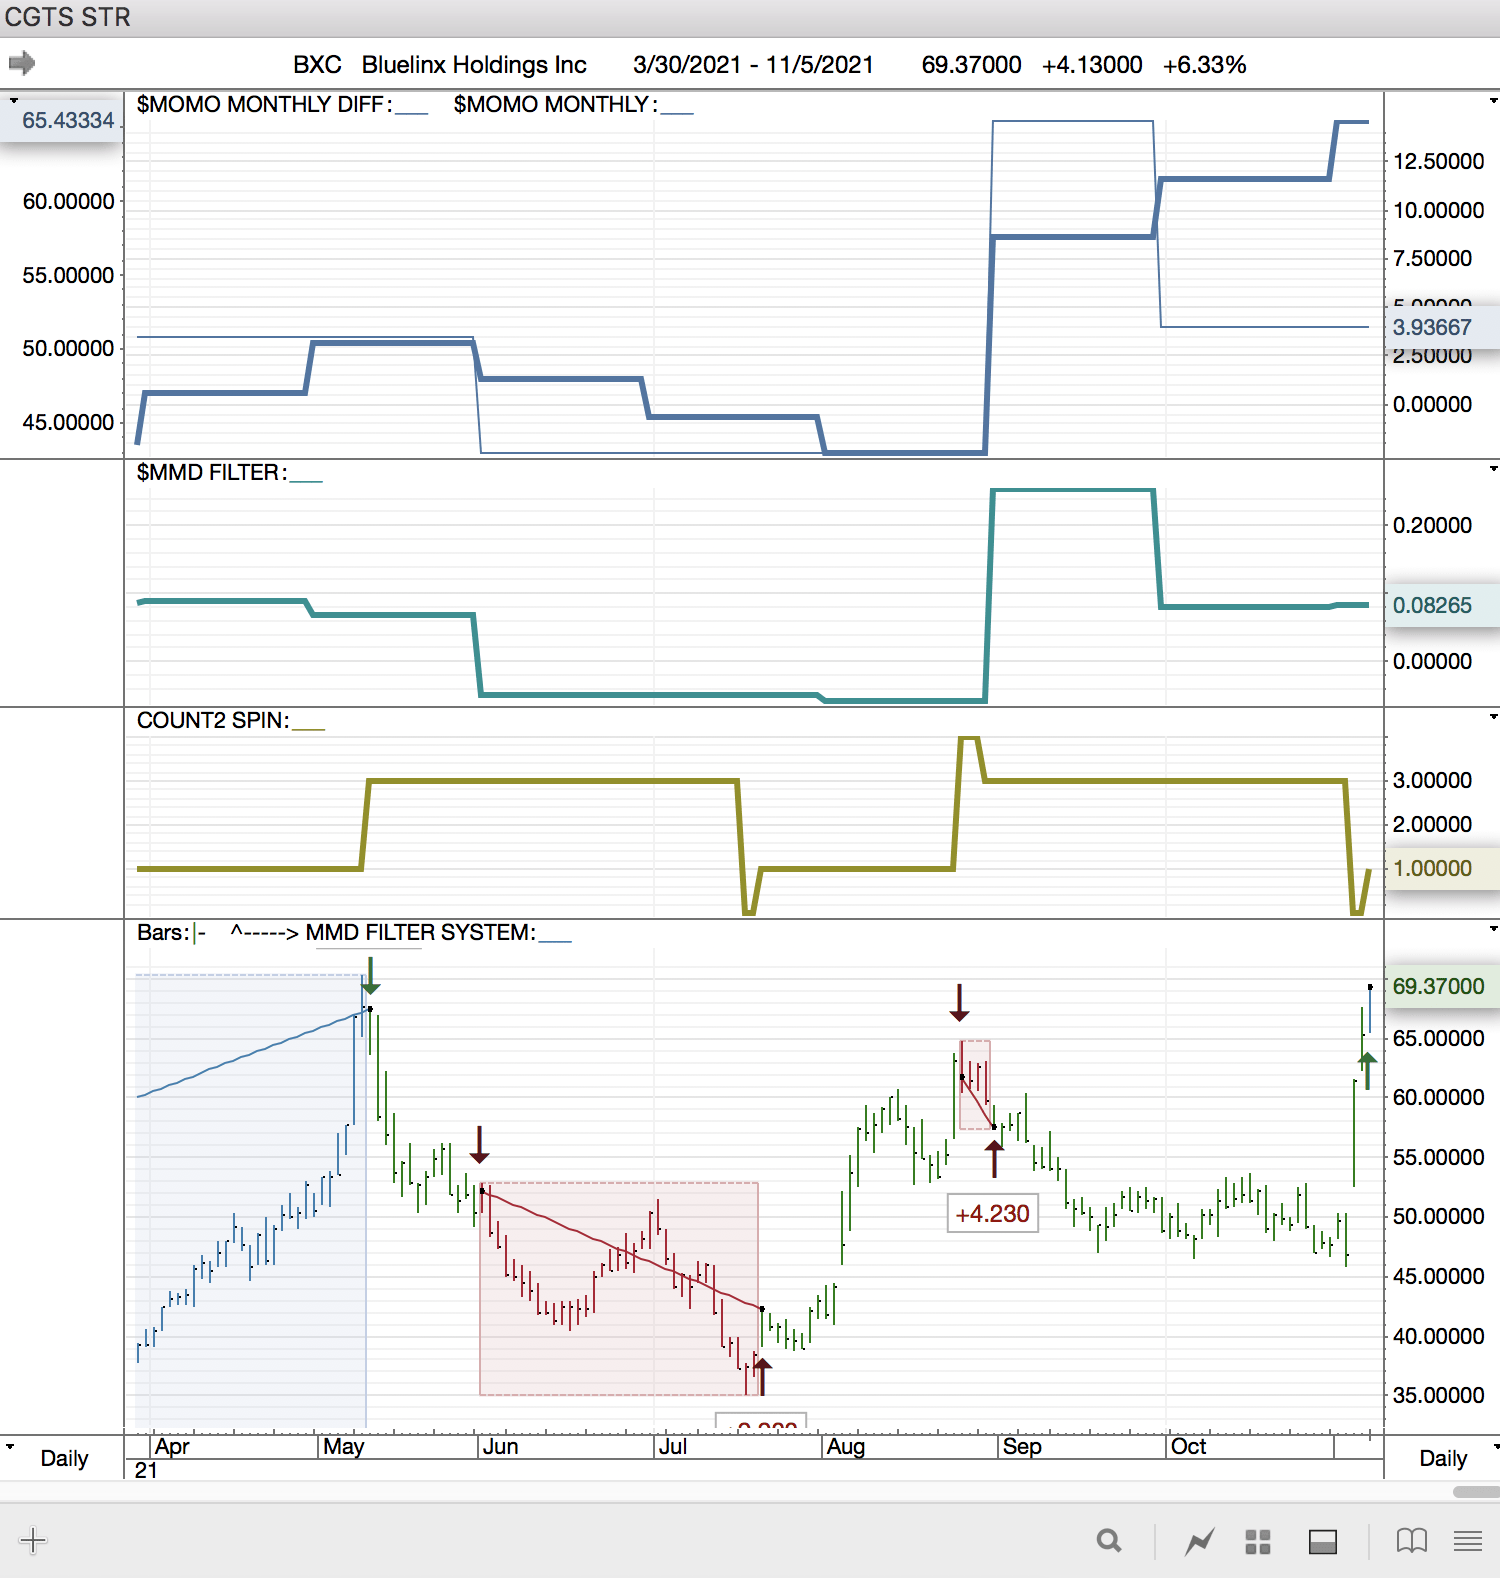This screenshot has width=1500, height=1578.
Task: Click the $MOMO MONTHLY indicator label
Action: click(555, 104)
